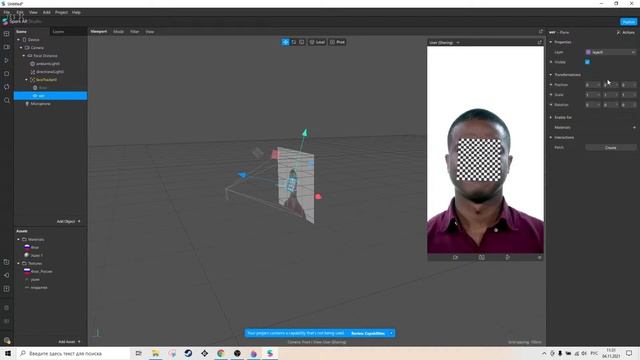Screen dimensions: 640x360
Task: Click the yellow notification icon at sidebar bottom
Action: point(7,340)
